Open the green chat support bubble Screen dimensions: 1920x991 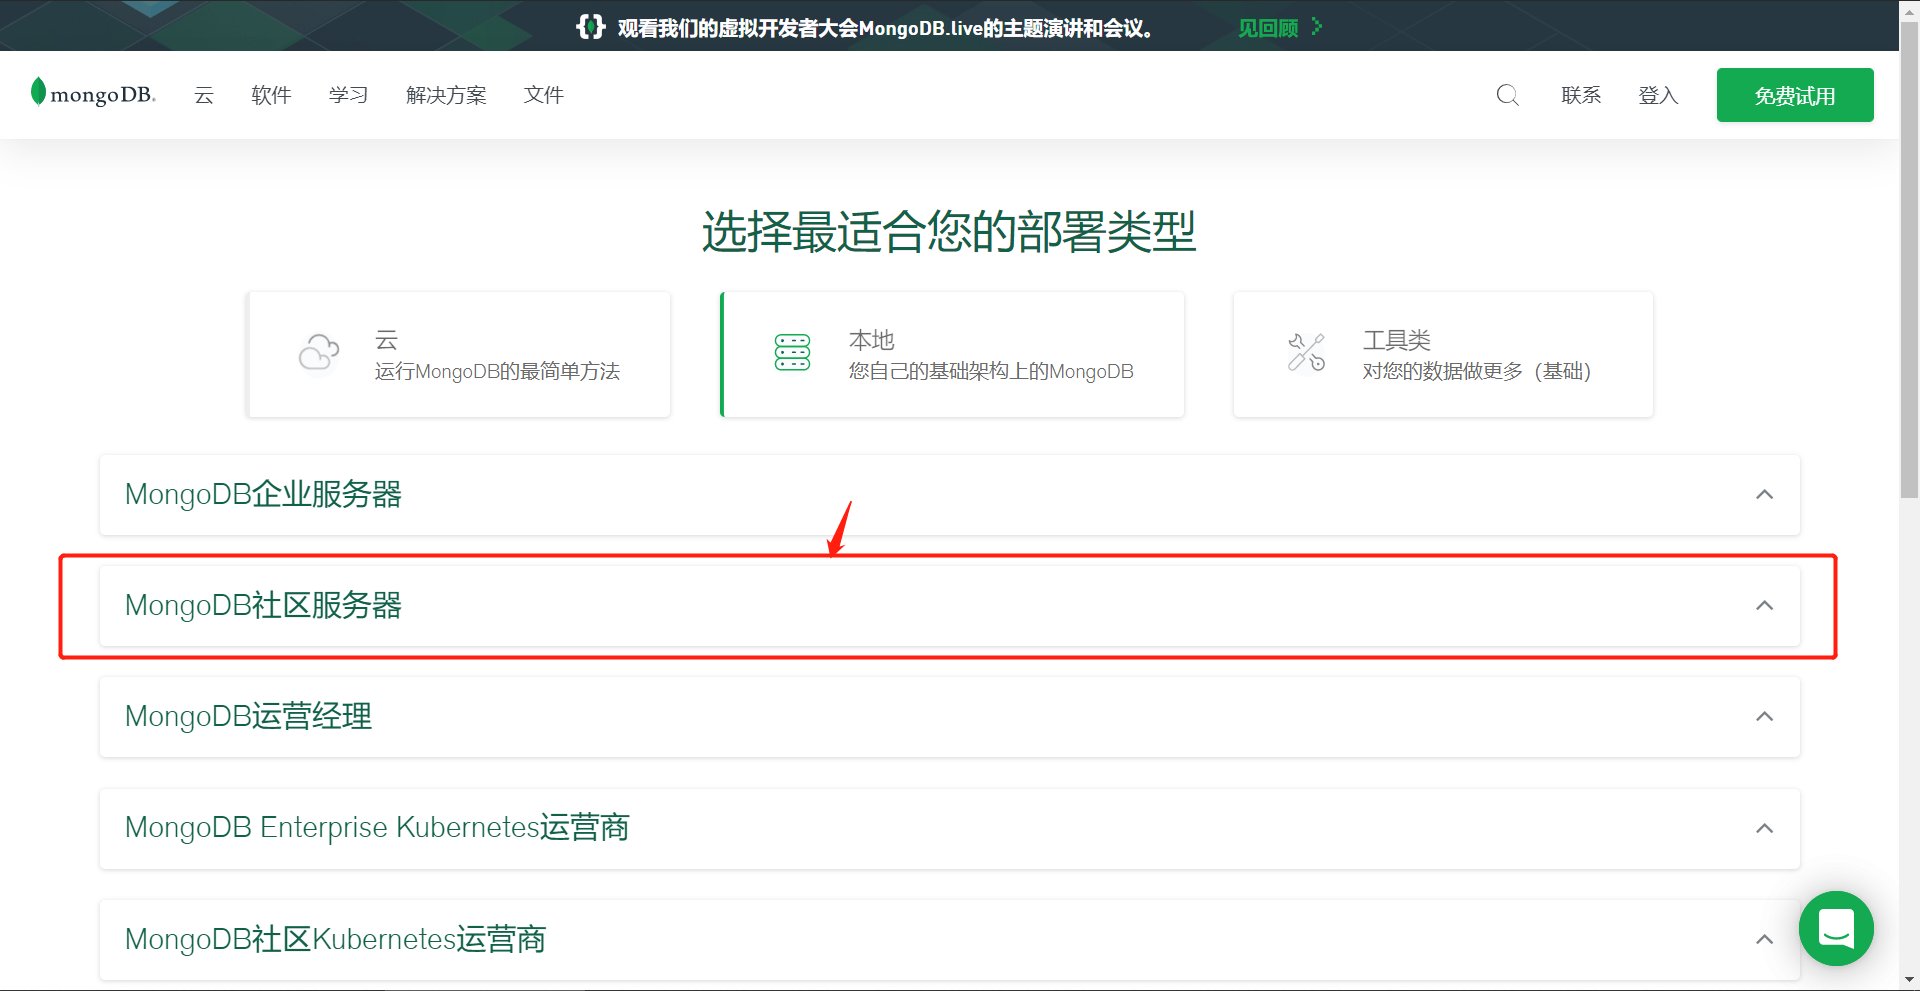click(x=1836, y=928)
